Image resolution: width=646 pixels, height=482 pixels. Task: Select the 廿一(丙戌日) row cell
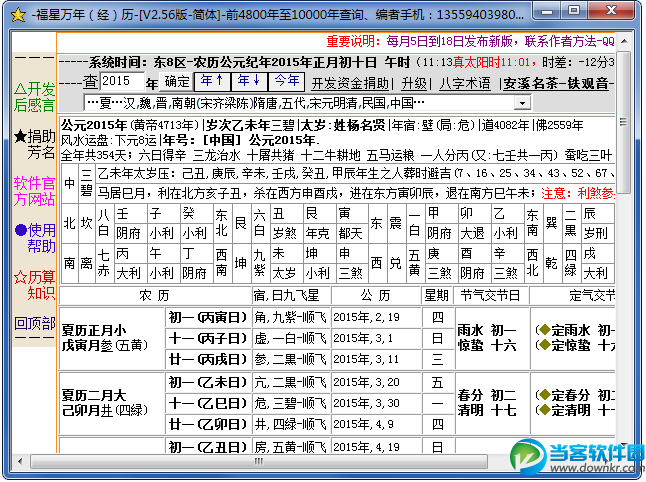point(208,359)
